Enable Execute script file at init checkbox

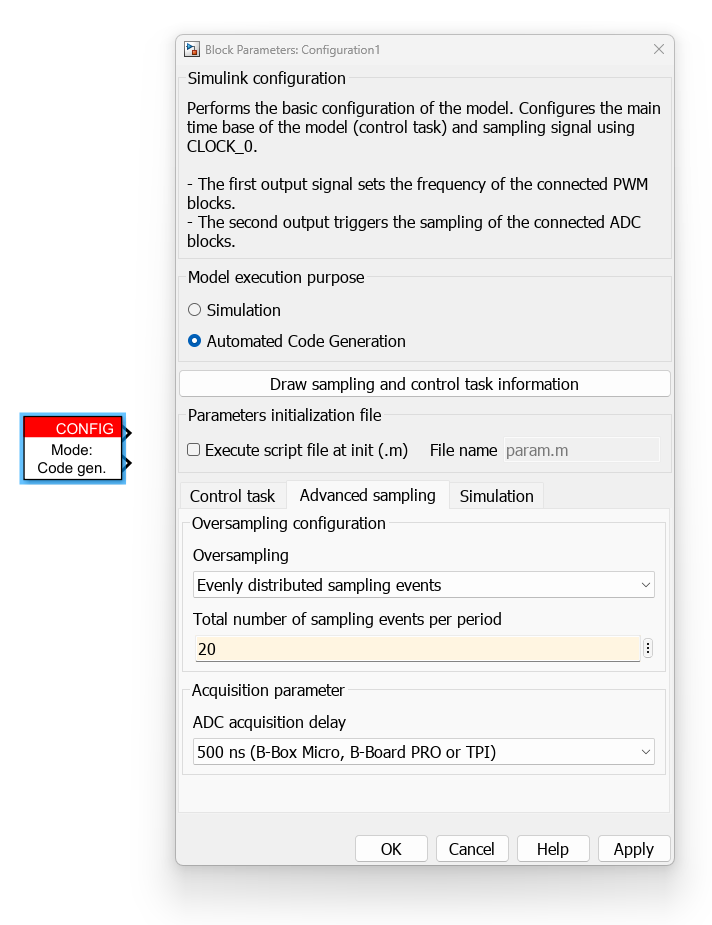coord(193,450)
